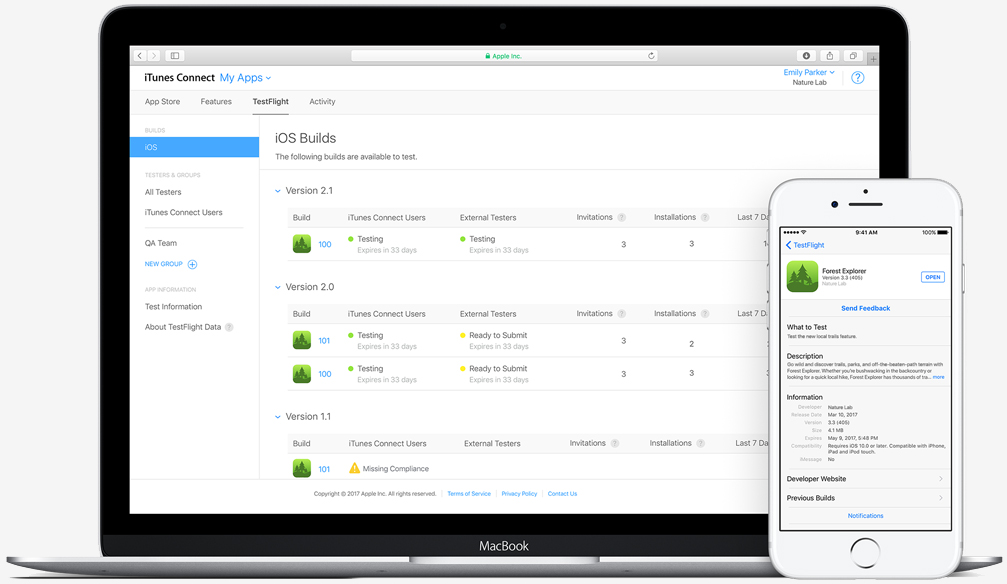Open the My Apps dropdown
The height and width of the screenshot is (584, 1007).
point(245,78)
